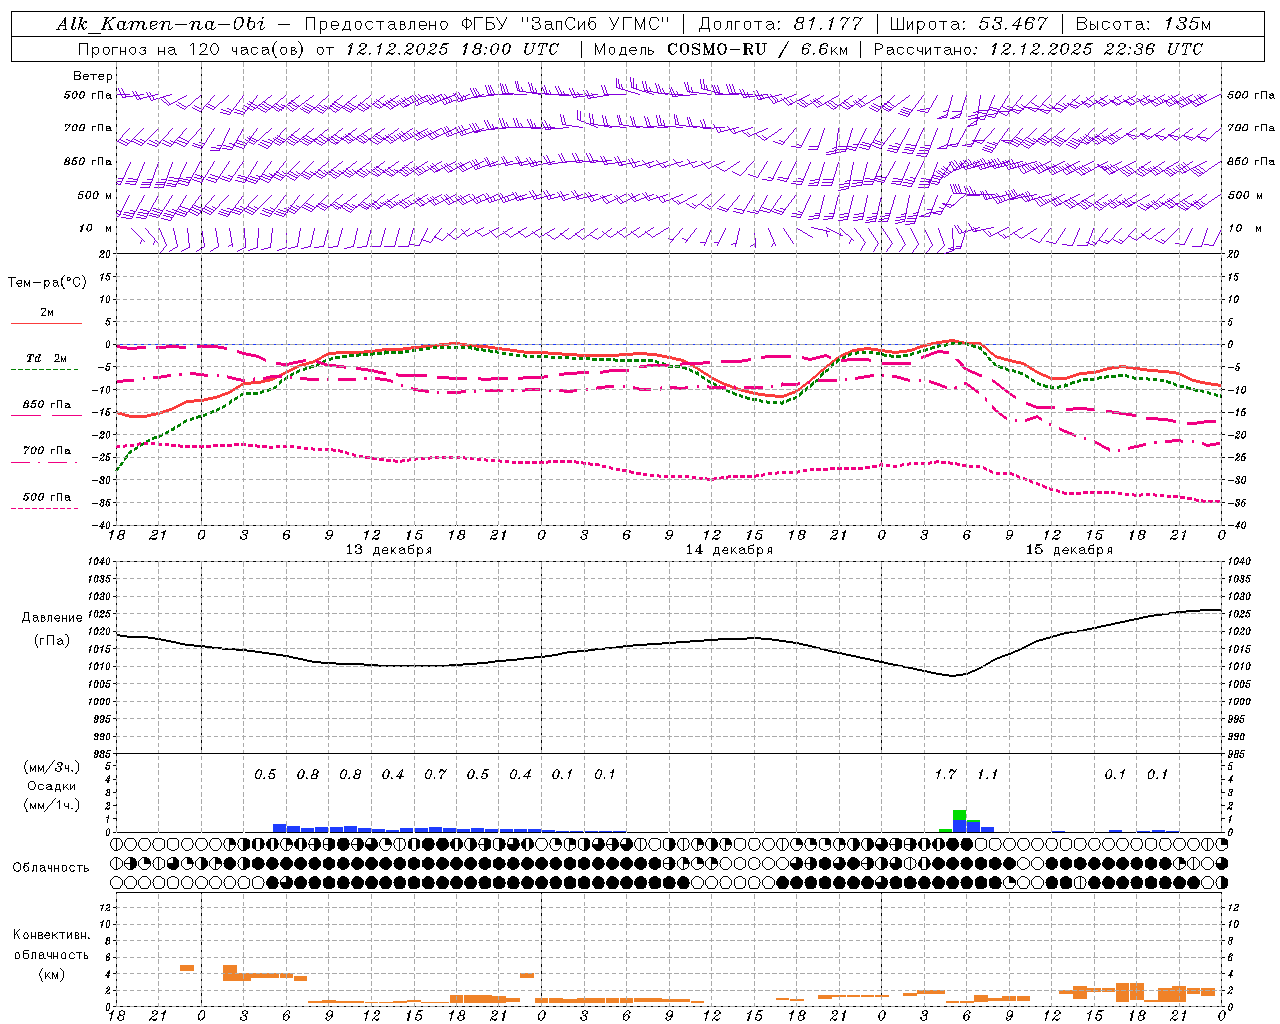Click the Тем-ра(°C) temperature axis title

pos(47,283)
